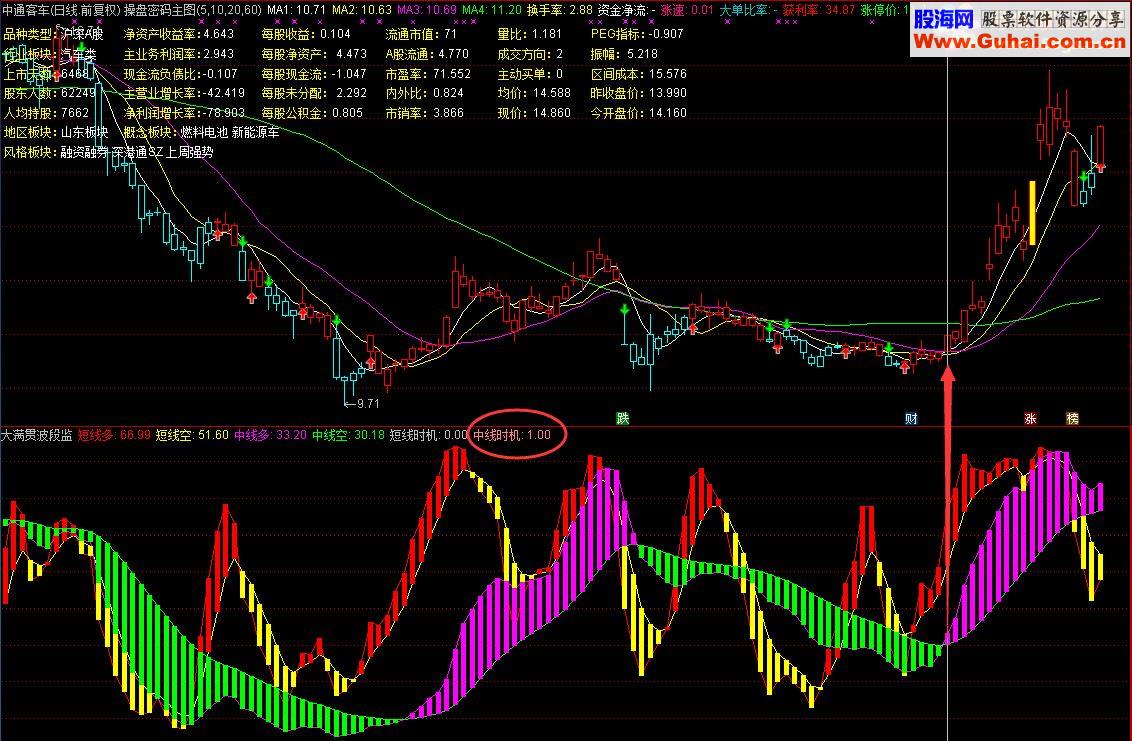Click the 每股收益: 0.104 field
Viewport: 1132px width, 741px height.
306,34
